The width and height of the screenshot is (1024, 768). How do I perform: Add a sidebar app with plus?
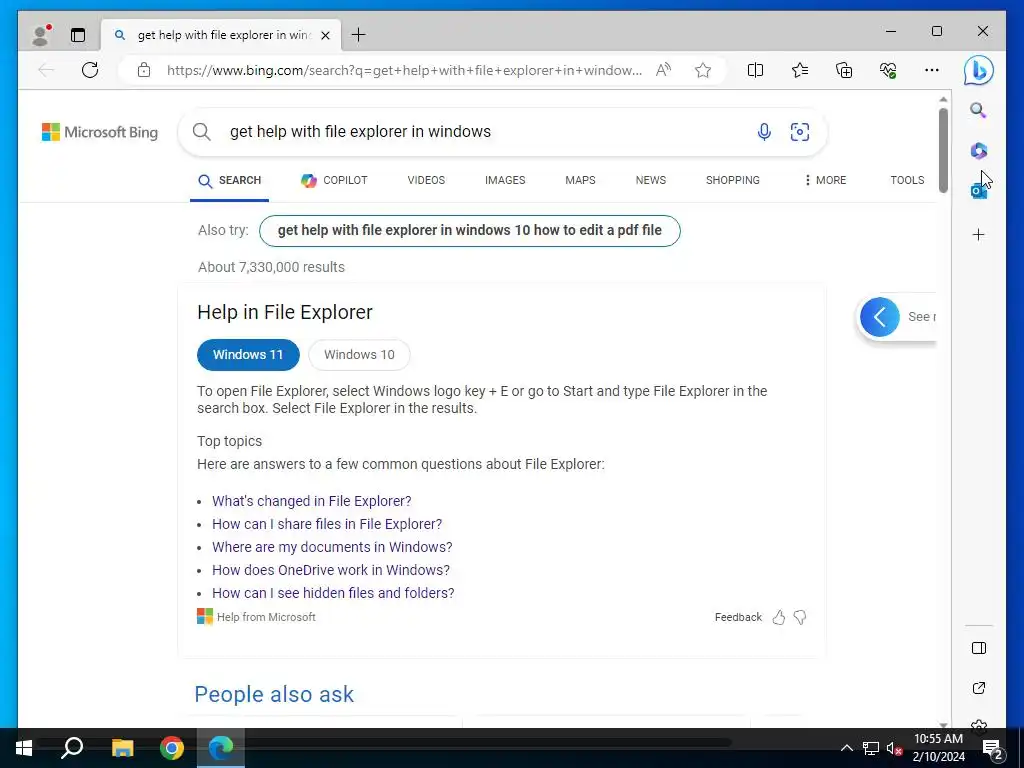pos(978,234)
